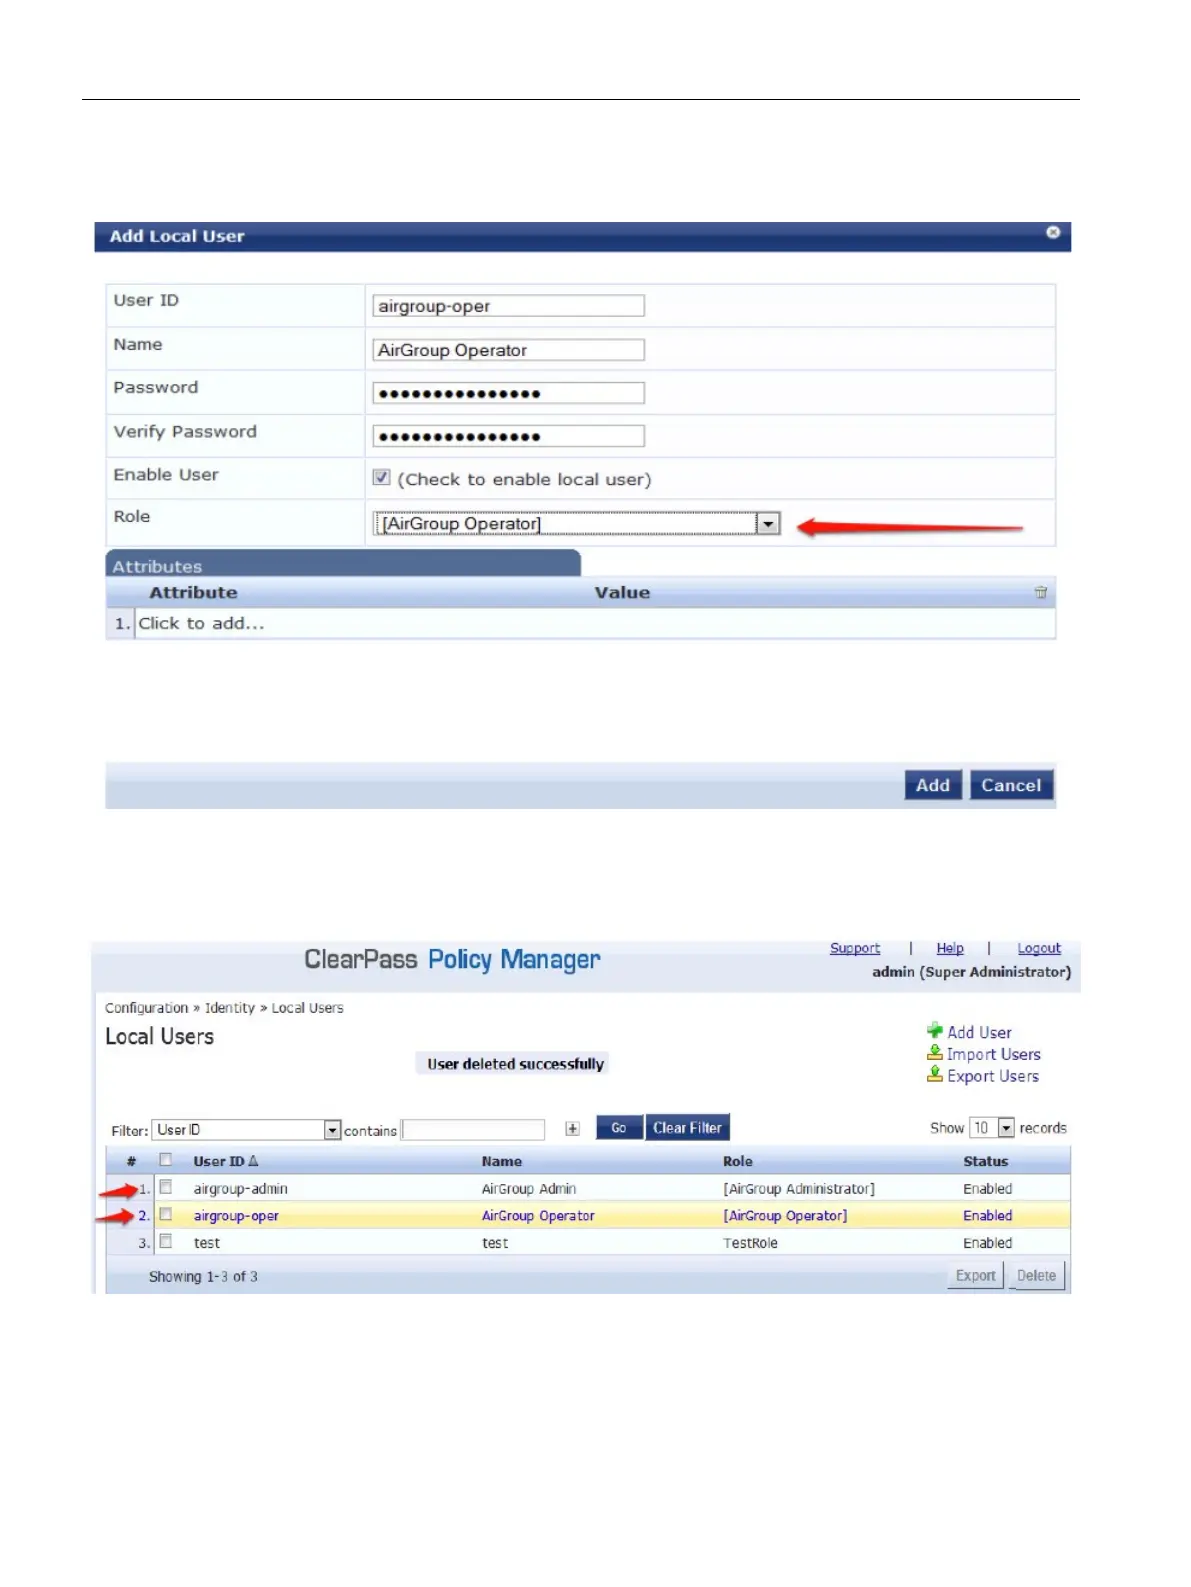Click the Name column header
This screenshot has height=1587, width=1191.
[501, 1161]
